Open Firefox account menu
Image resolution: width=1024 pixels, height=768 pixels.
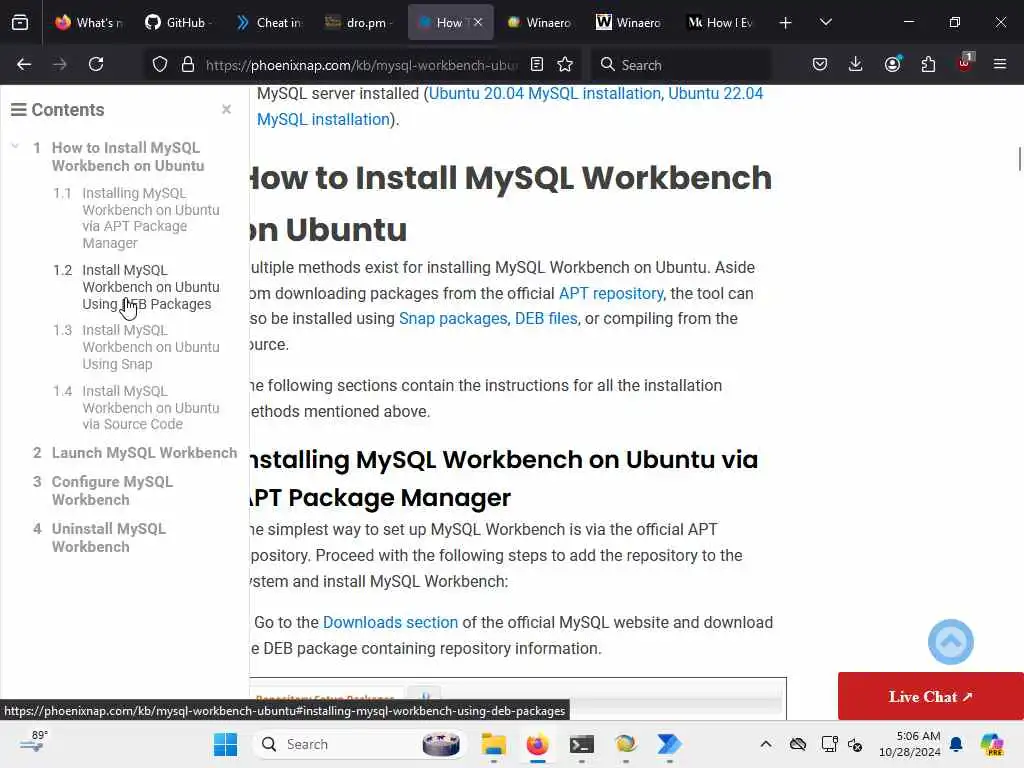pos(892,64)
